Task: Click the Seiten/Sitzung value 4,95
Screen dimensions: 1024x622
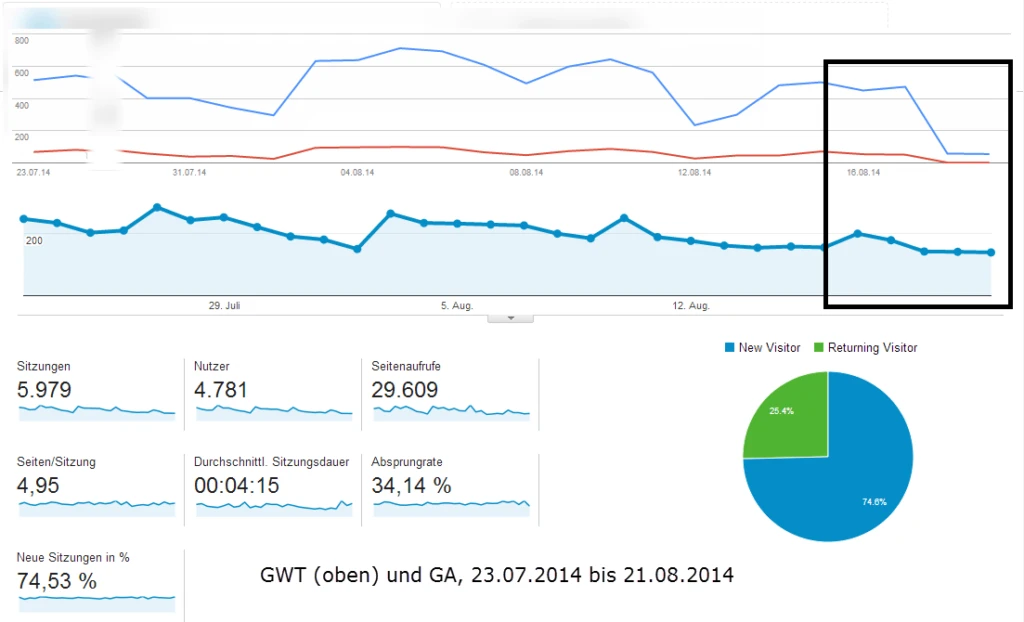Action: 38,485
